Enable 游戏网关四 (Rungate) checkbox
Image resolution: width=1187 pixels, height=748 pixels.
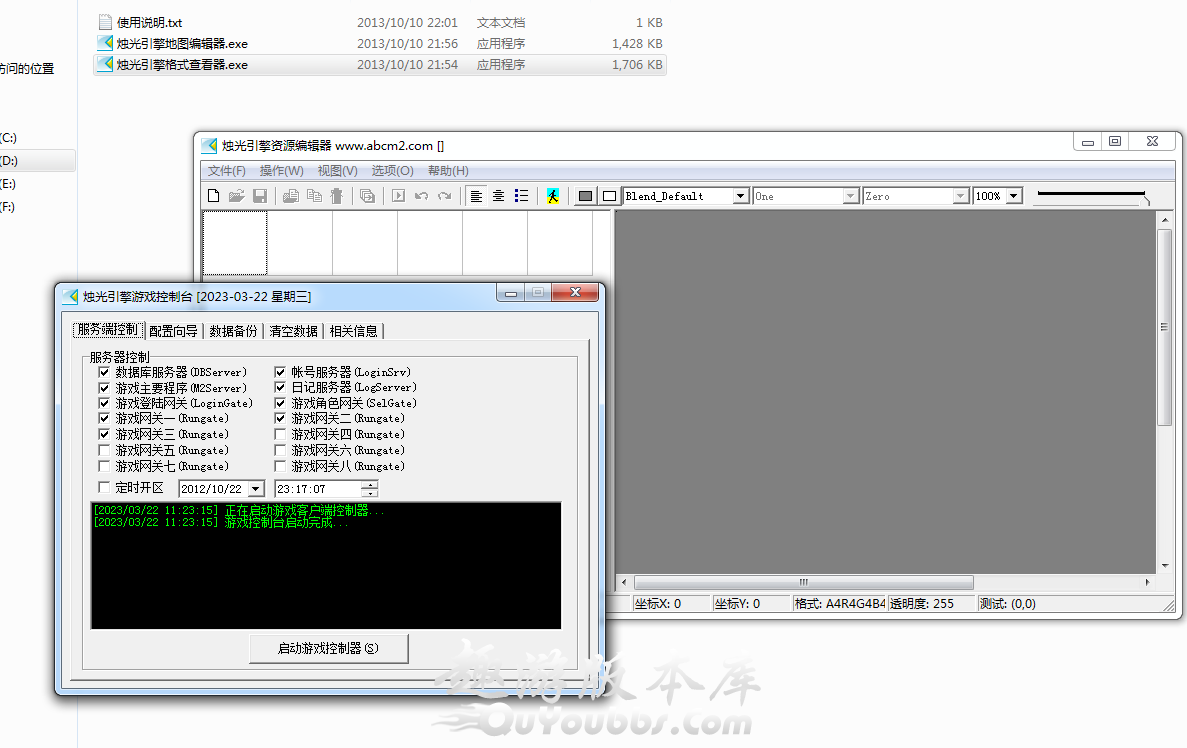click(x=280, y=434)
